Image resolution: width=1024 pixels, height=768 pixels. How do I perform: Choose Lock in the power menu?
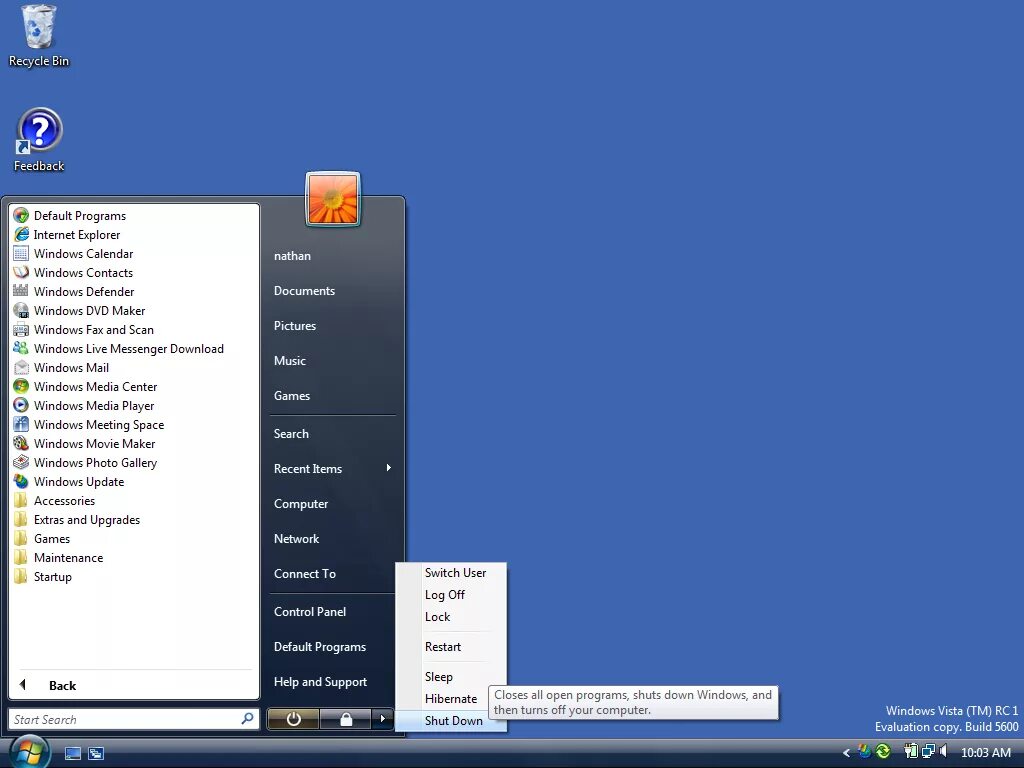click(438, 616)
